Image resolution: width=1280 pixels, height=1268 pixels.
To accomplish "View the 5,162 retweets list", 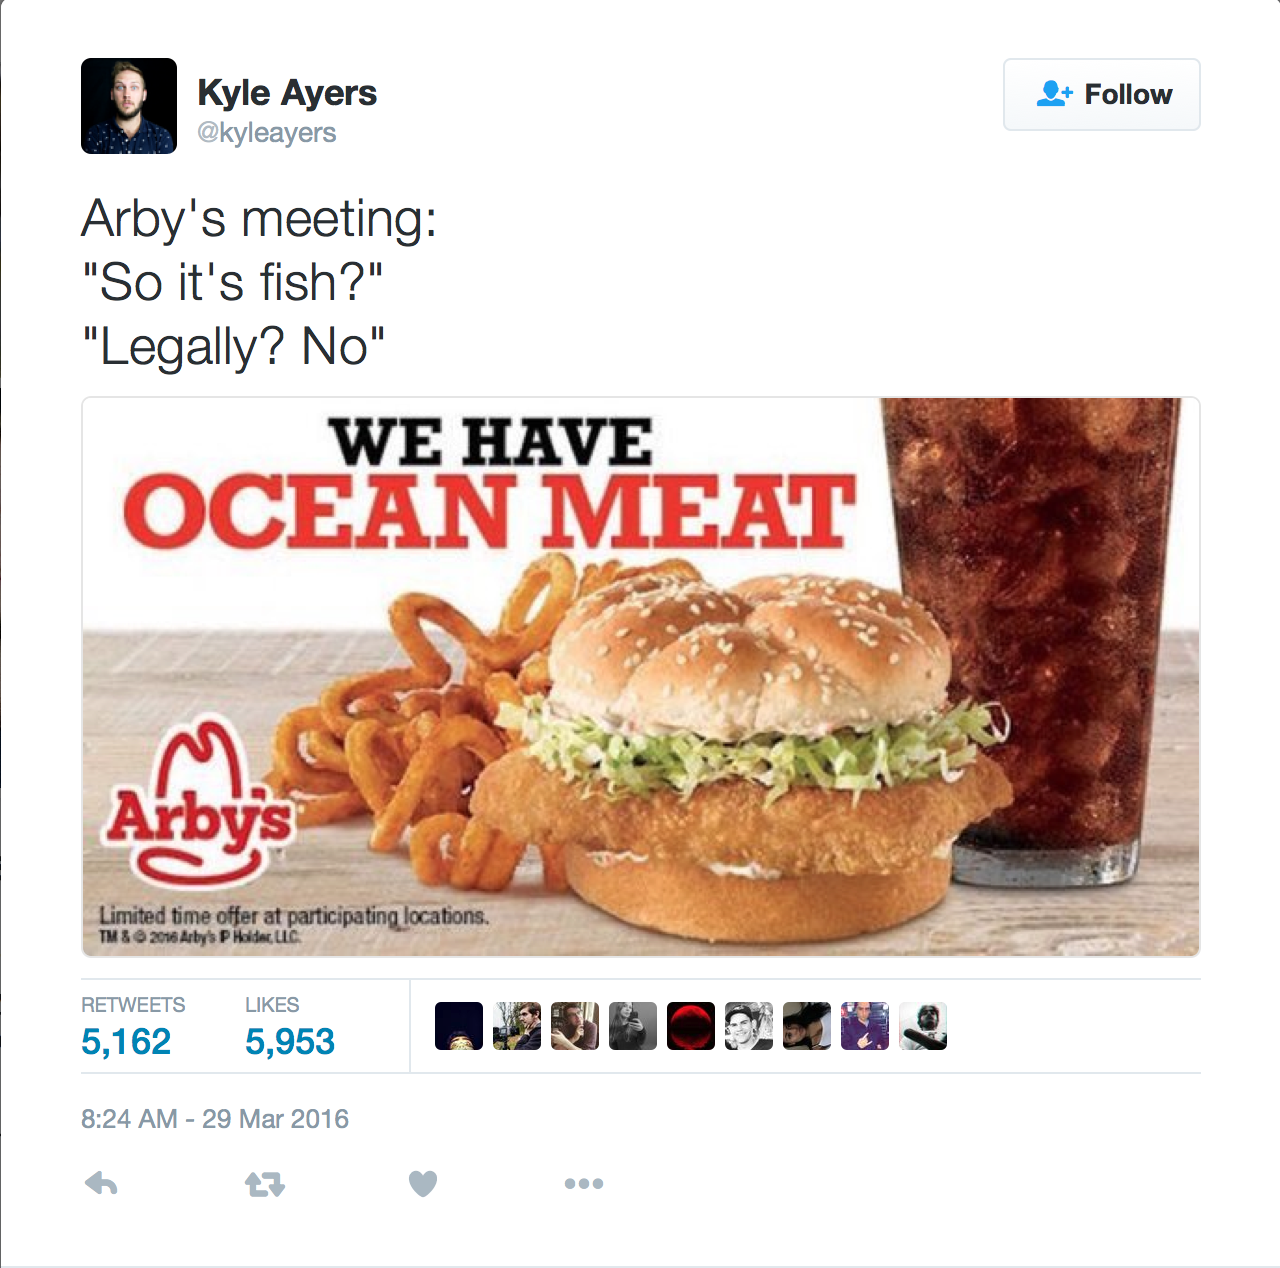I will pyautogui.click(x=133, y=1027).
